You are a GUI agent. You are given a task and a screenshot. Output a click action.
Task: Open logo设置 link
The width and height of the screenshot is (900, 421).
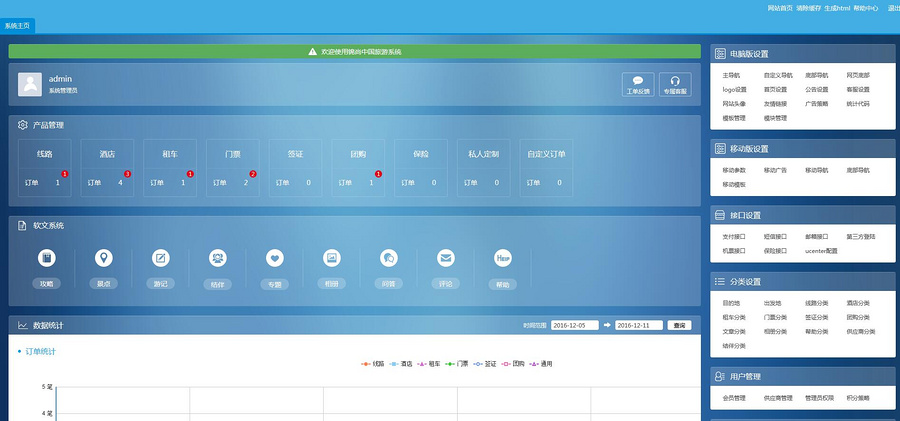(x=734, y=90)
